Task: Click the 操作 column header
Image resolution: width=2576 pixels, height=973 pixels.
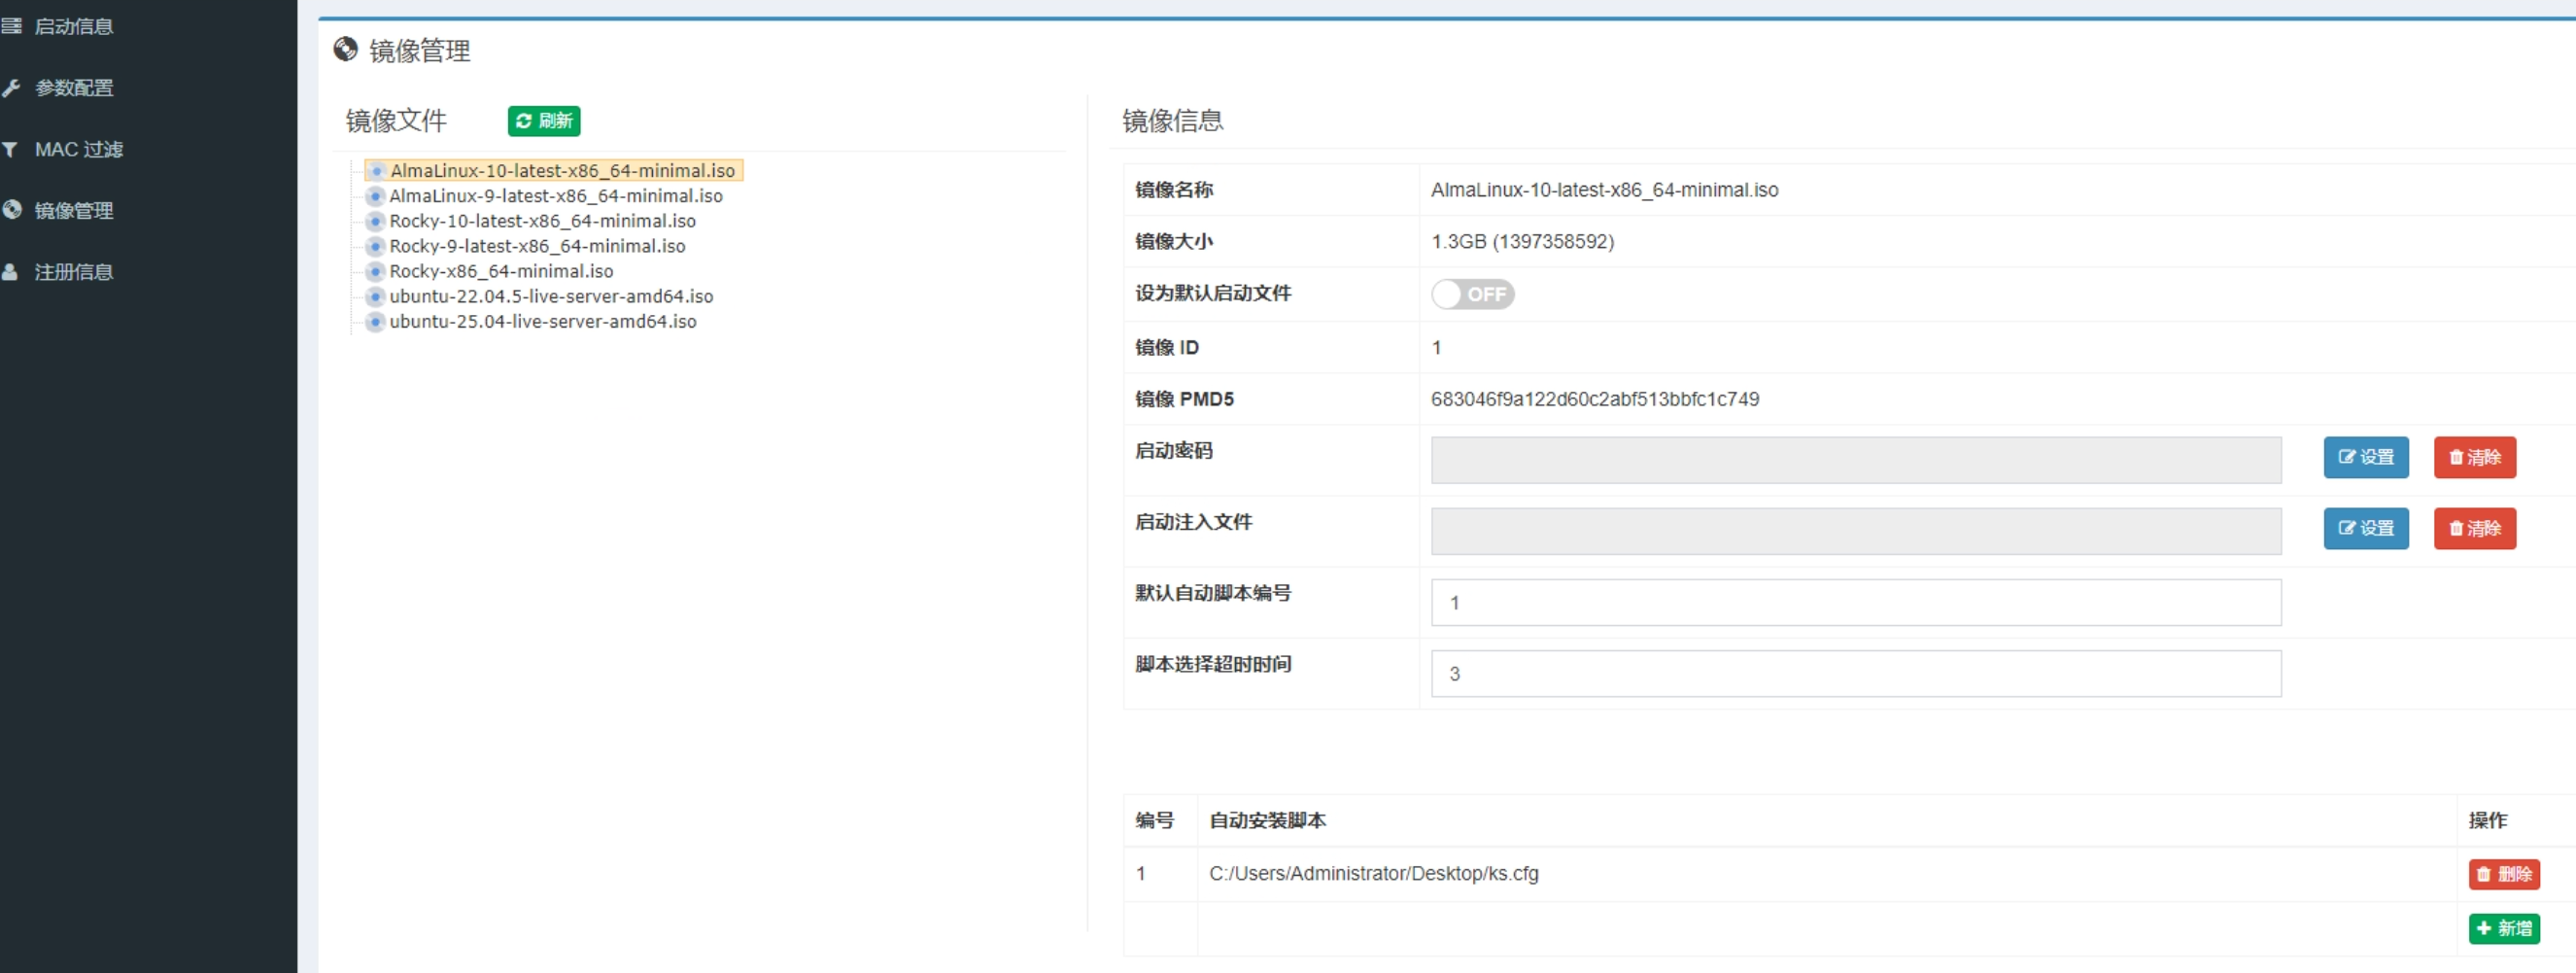Action: click(x=2488, y=821)
